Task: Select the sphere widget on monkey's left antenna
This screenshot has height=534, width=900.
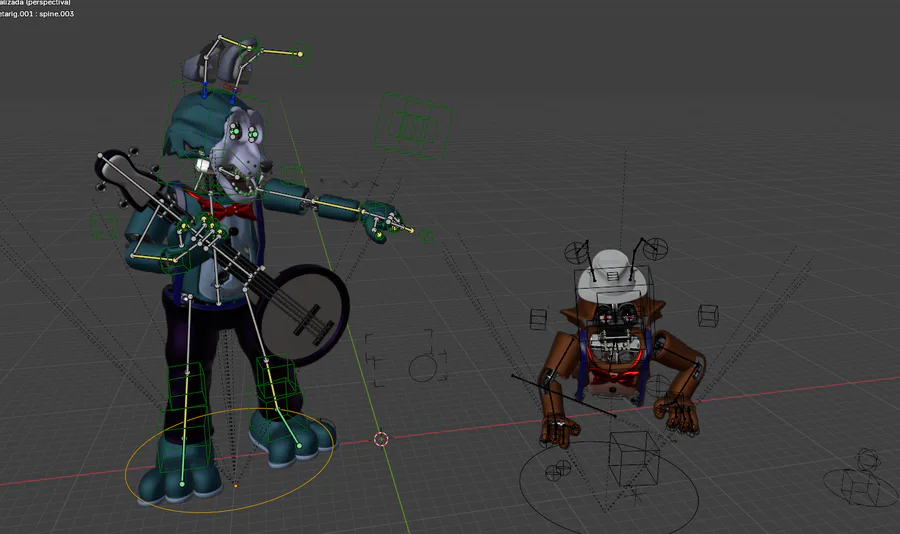Action: (x=577, y=252)
